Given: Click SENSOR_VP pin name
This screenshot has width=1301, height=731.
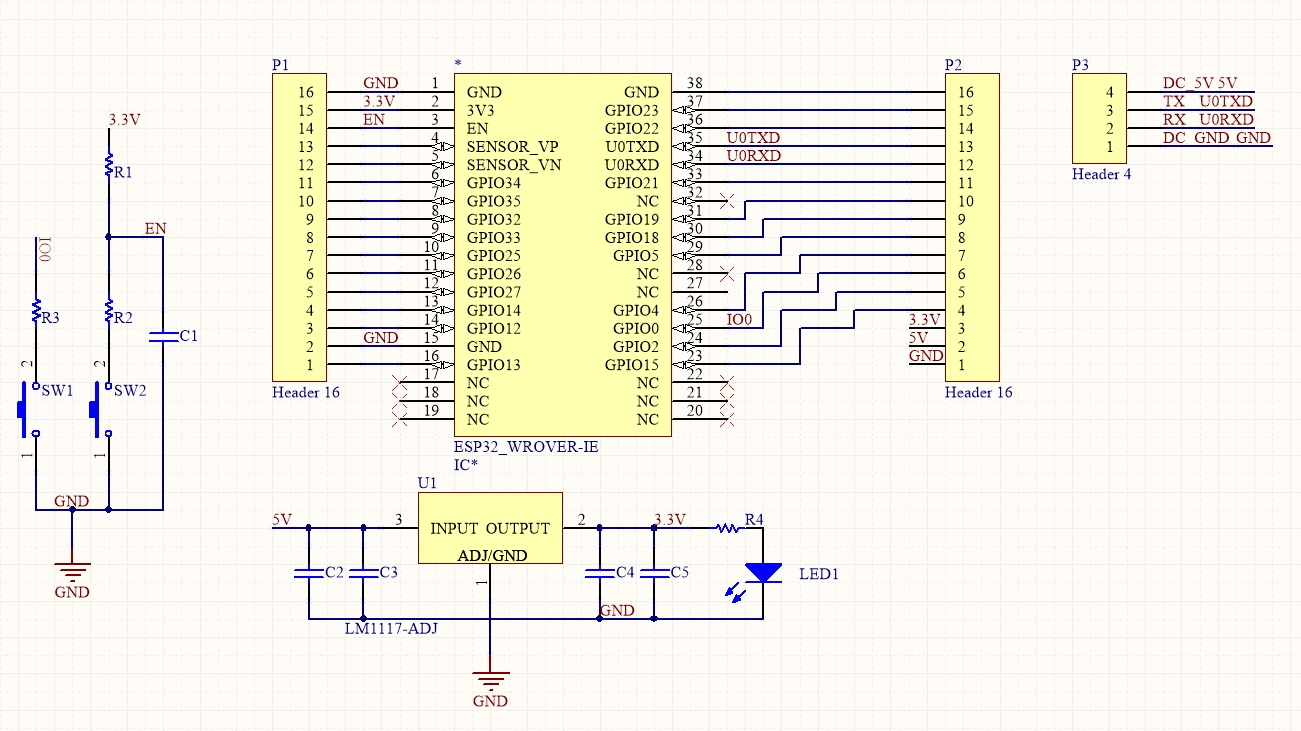Looking at the screenshot, I should pyautogui.click(x=513, y=146).
